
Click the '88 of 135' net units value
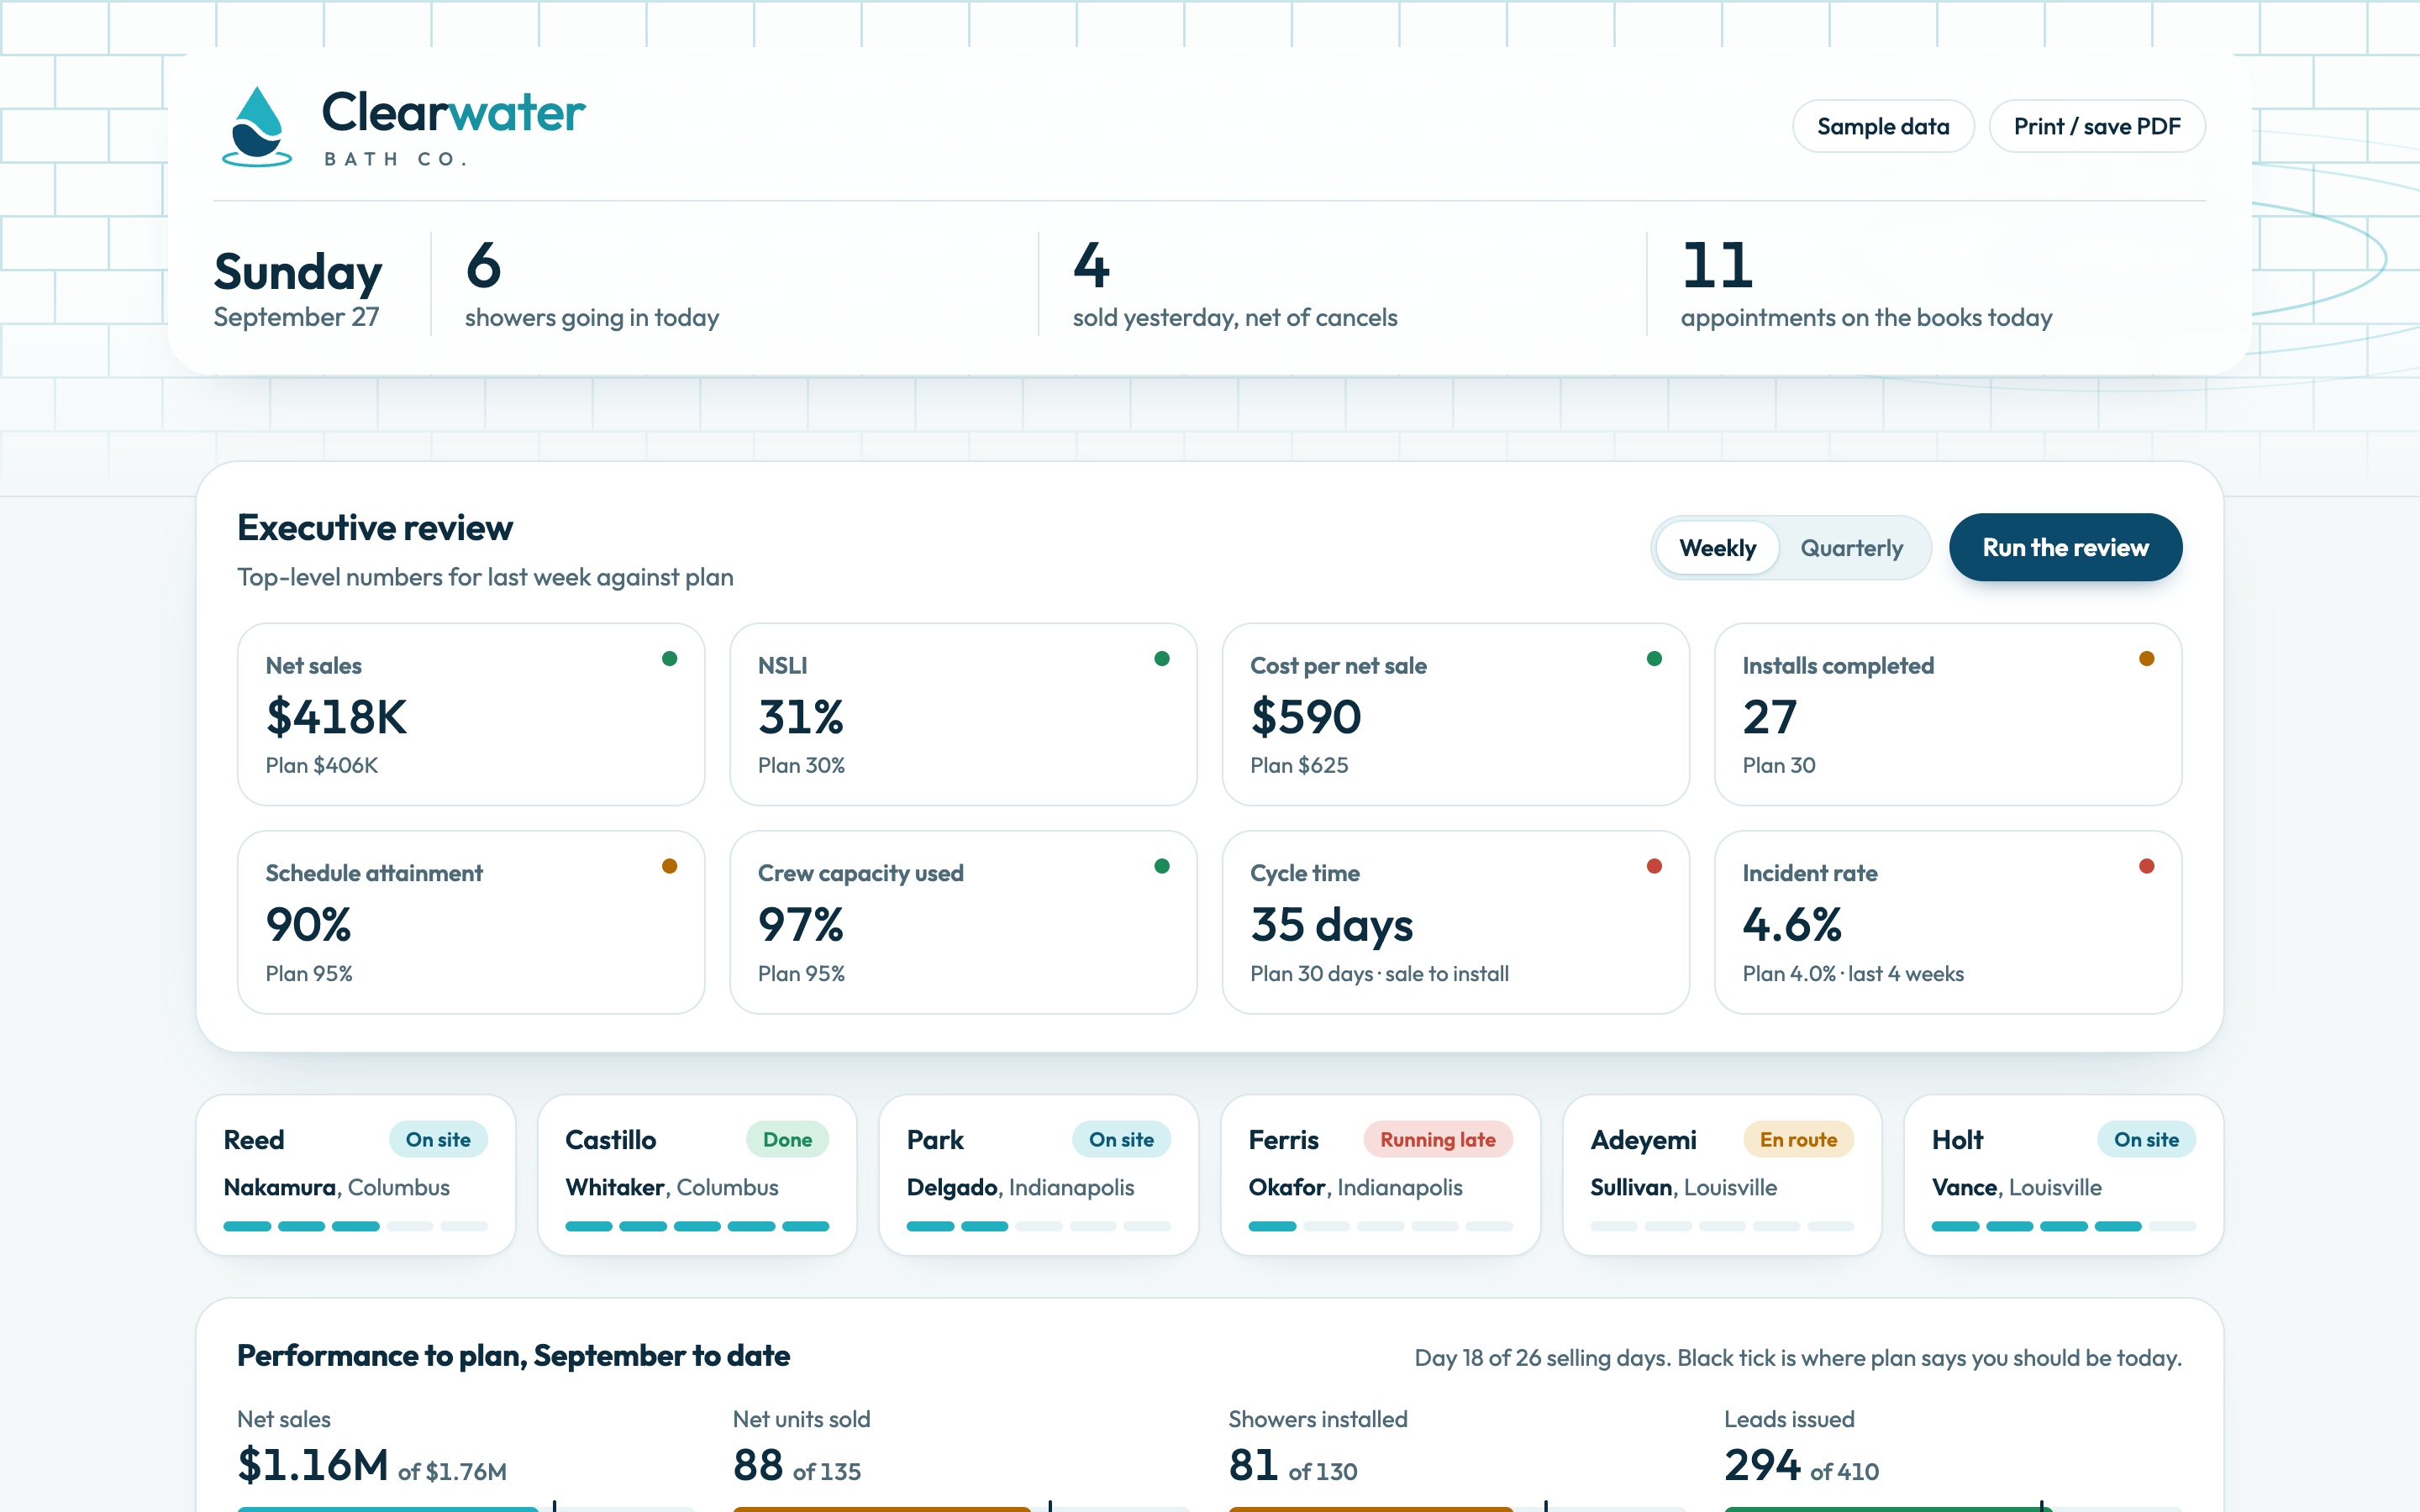tap(796, 1466)
